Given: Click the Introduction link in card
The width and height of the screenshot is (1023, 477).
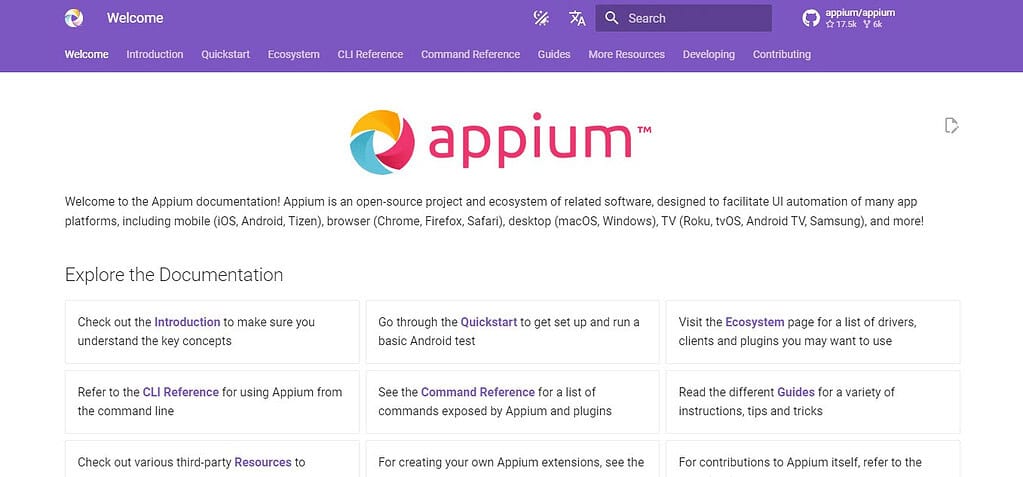Looking at the screenshot, I should 187,322.
